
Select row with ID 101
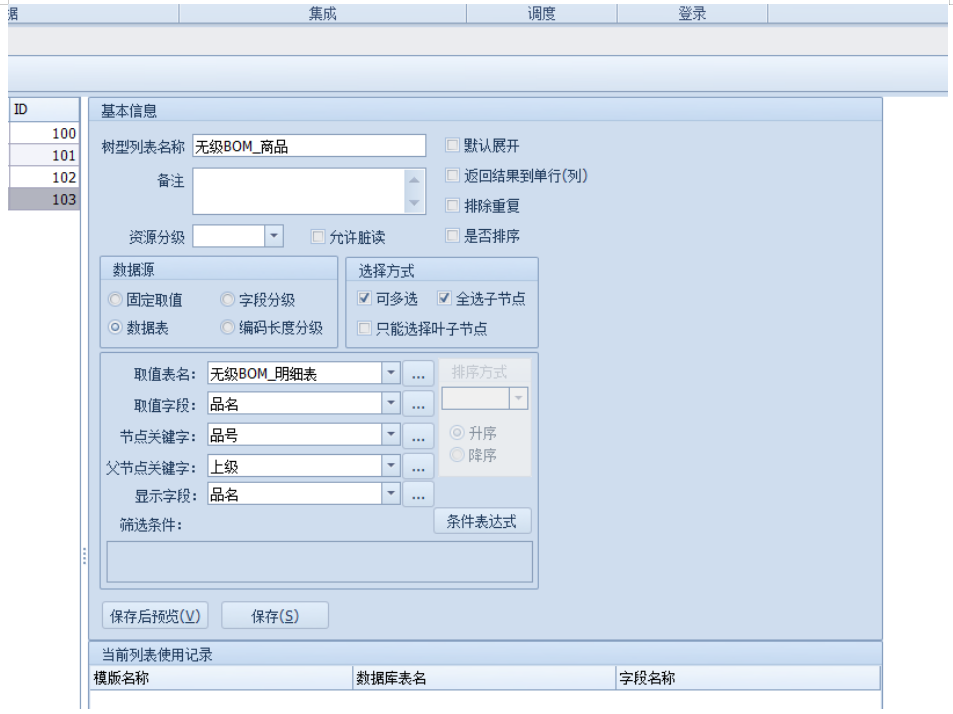click(x=43, y=155)
